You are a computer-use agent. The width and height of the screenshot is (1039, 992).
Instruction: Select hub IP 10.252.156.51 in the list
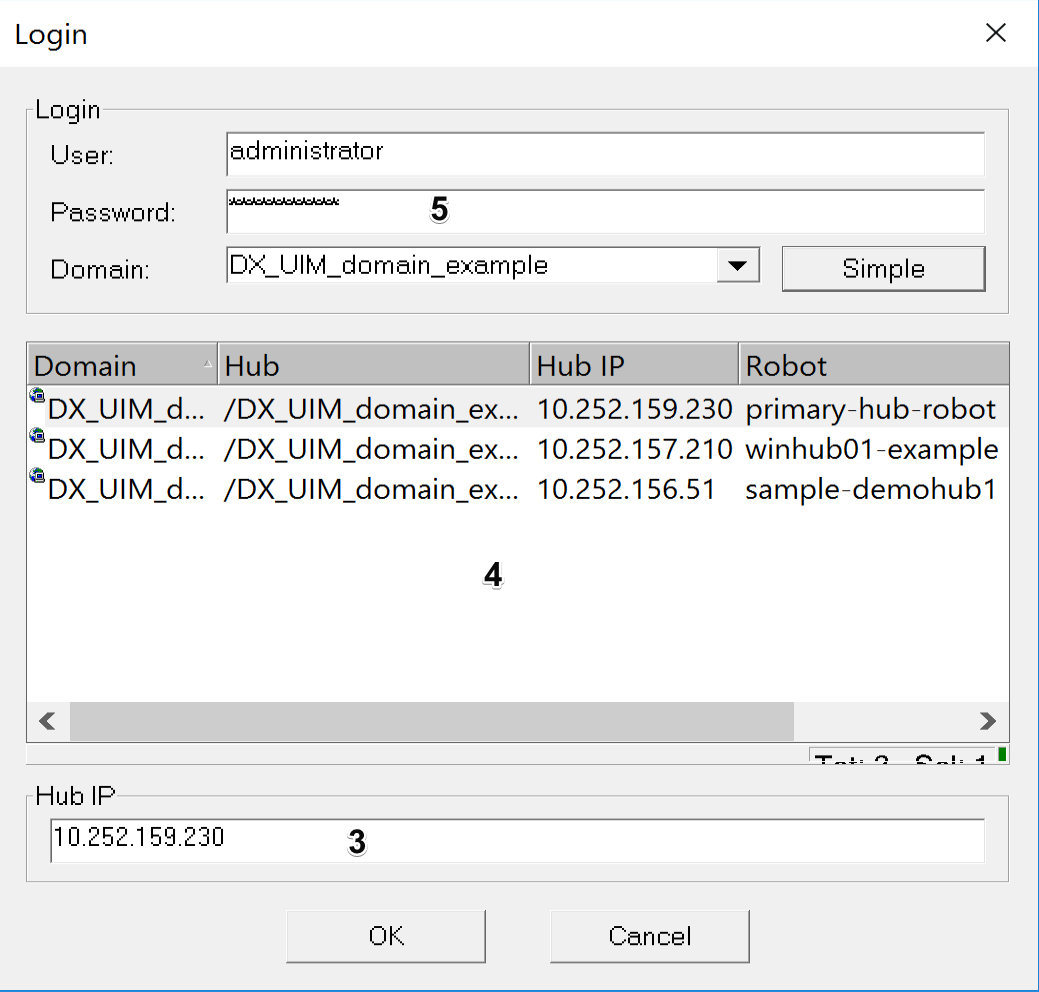pyautogui.click(x=626, y=490)
